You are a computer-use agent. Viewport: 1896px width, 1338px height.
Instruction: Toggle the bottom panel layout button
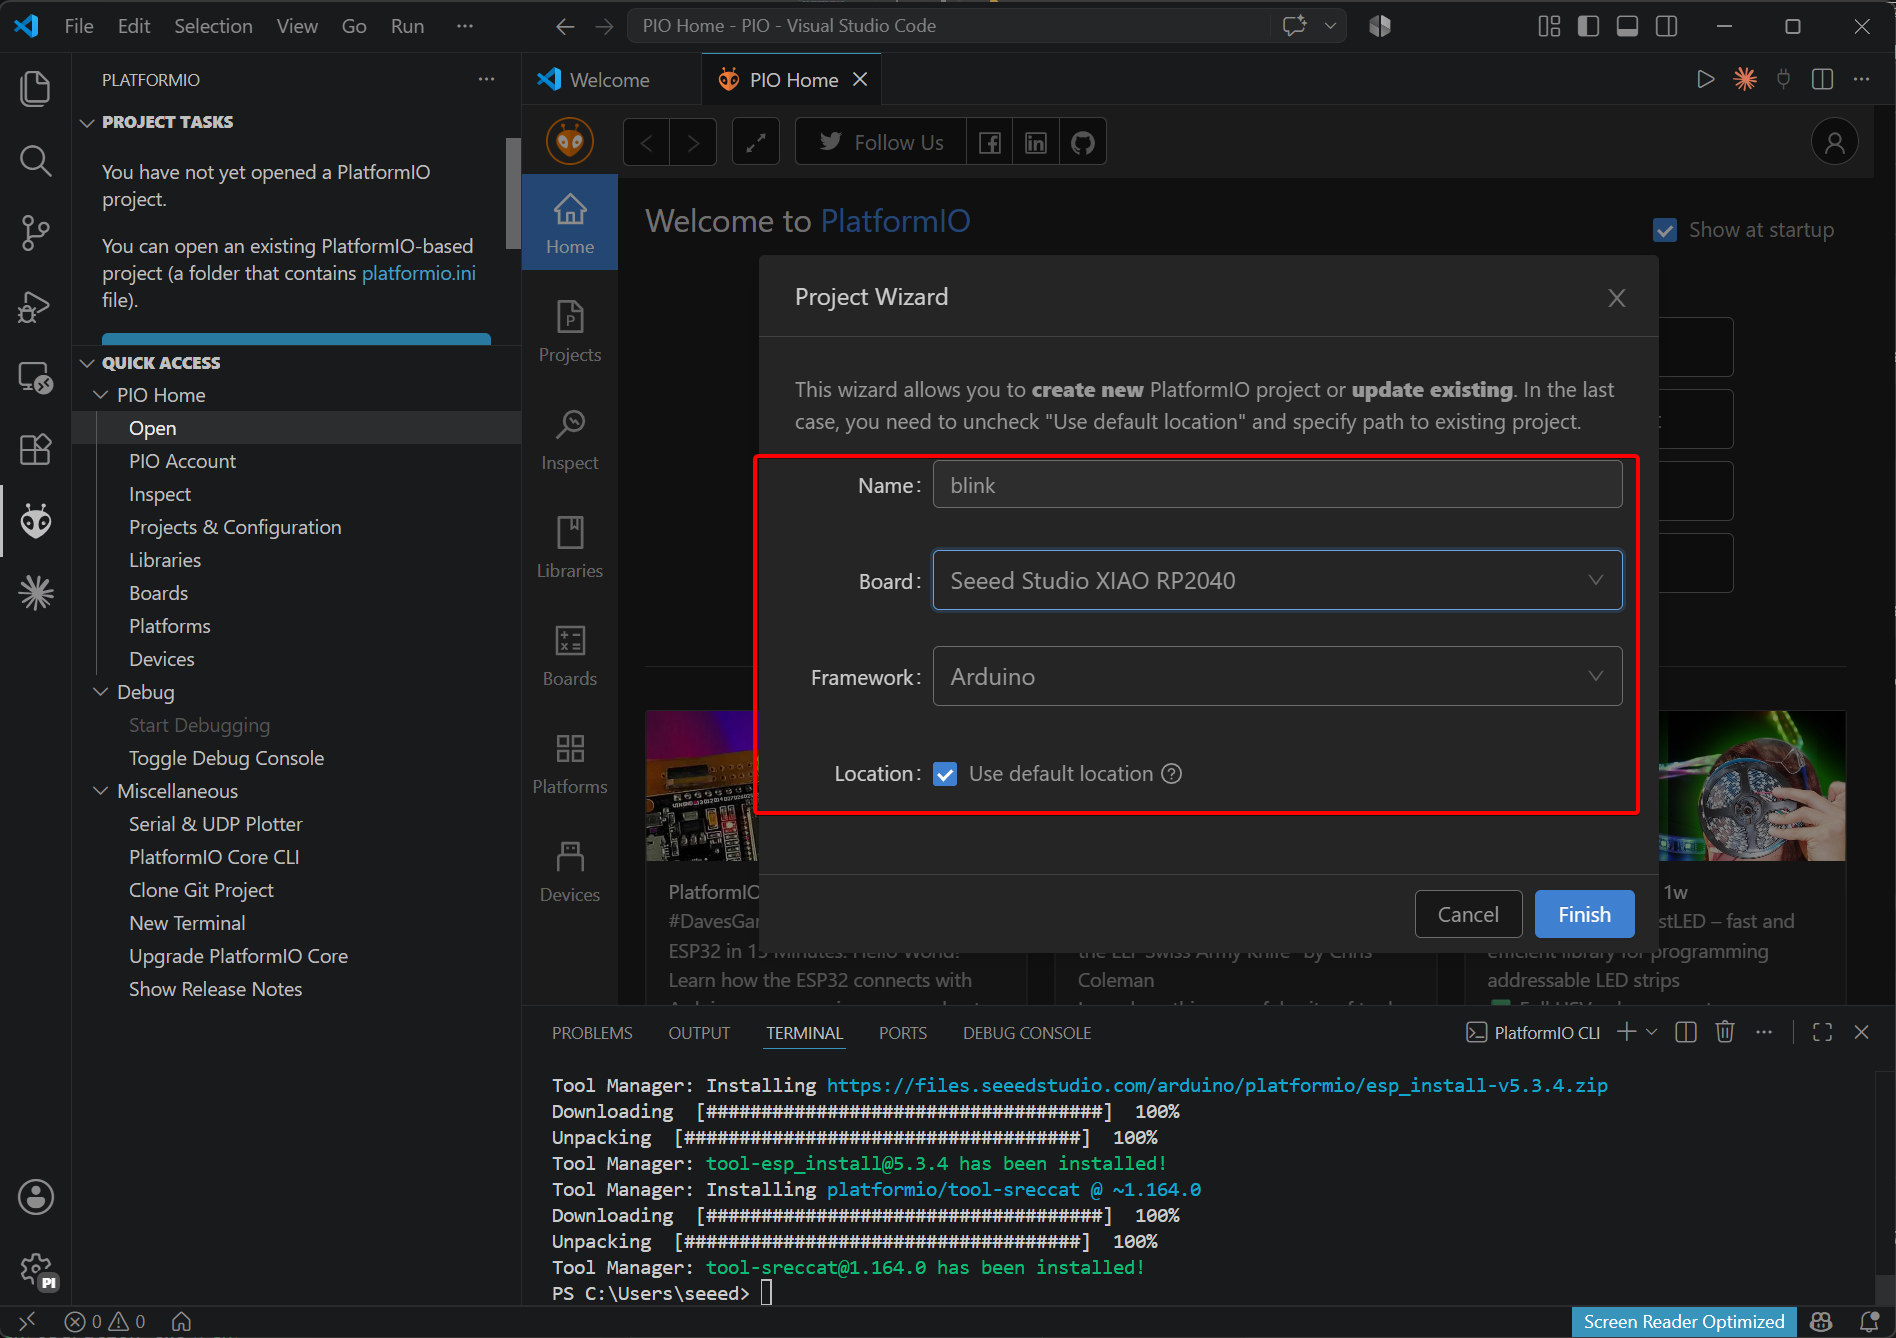click(x=1627, y=26)
